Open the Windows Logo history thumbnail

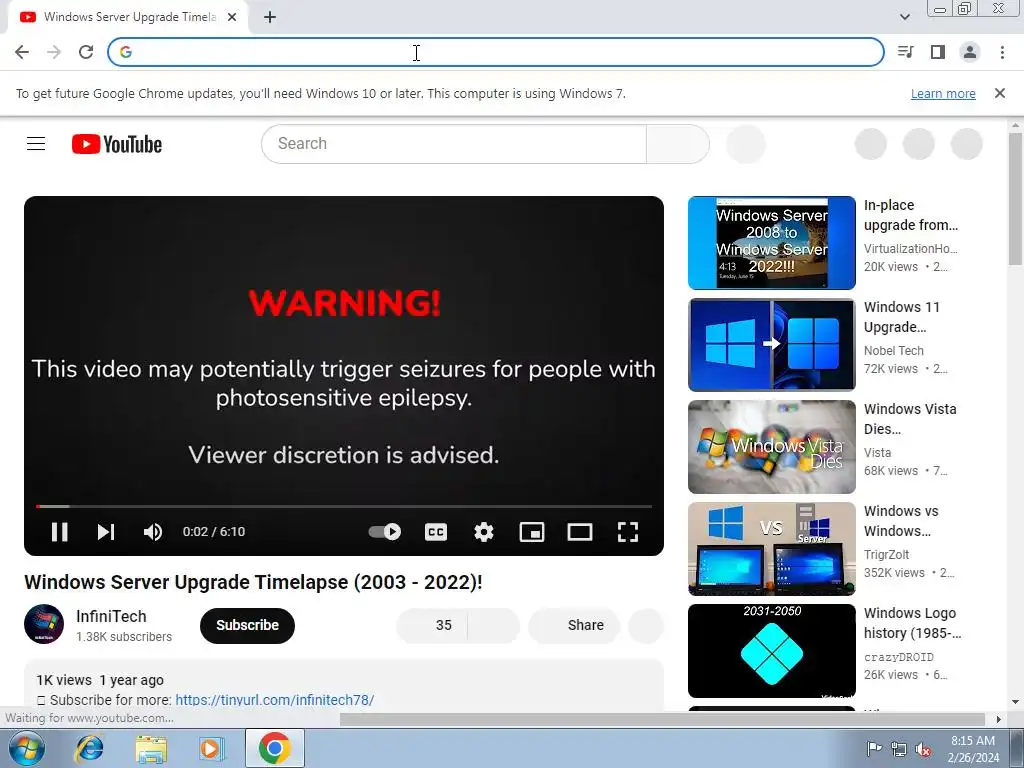[771, 650]
